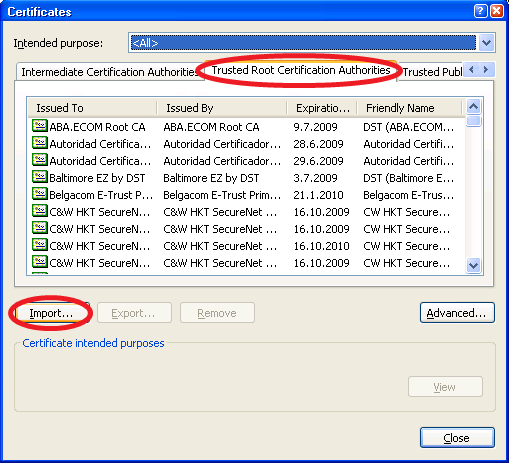Click the expiration date 9.7.2009
This screenshot has height=463, width=509.
point(315,127)
